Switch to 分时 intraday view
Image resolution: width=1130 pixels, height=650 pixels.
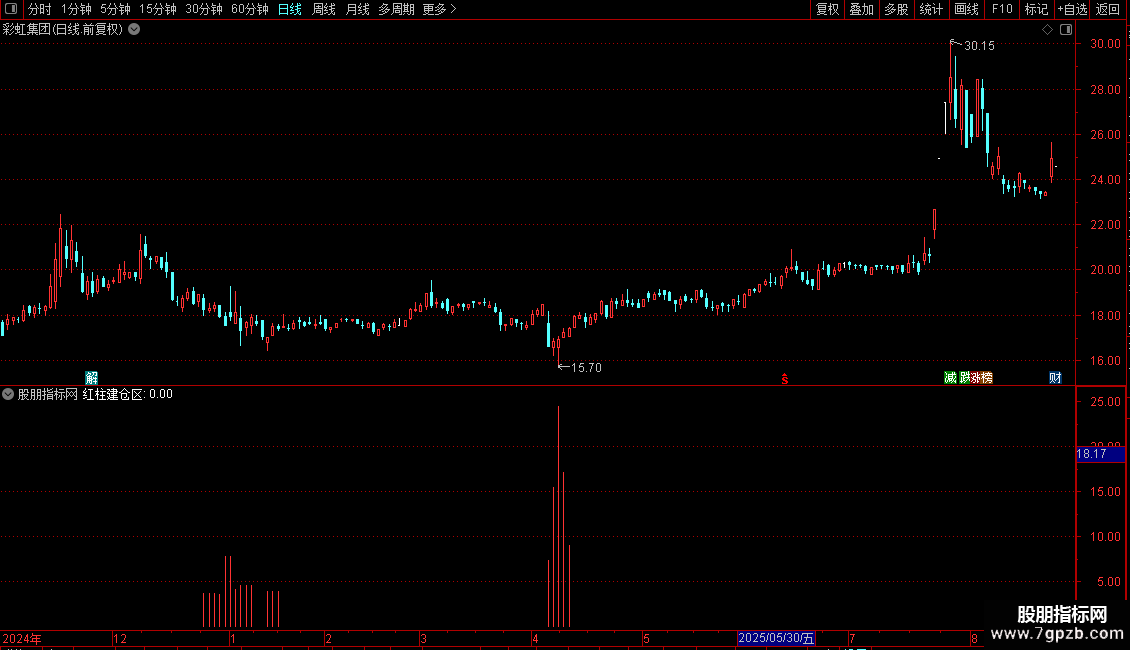(x=40, y=9)
